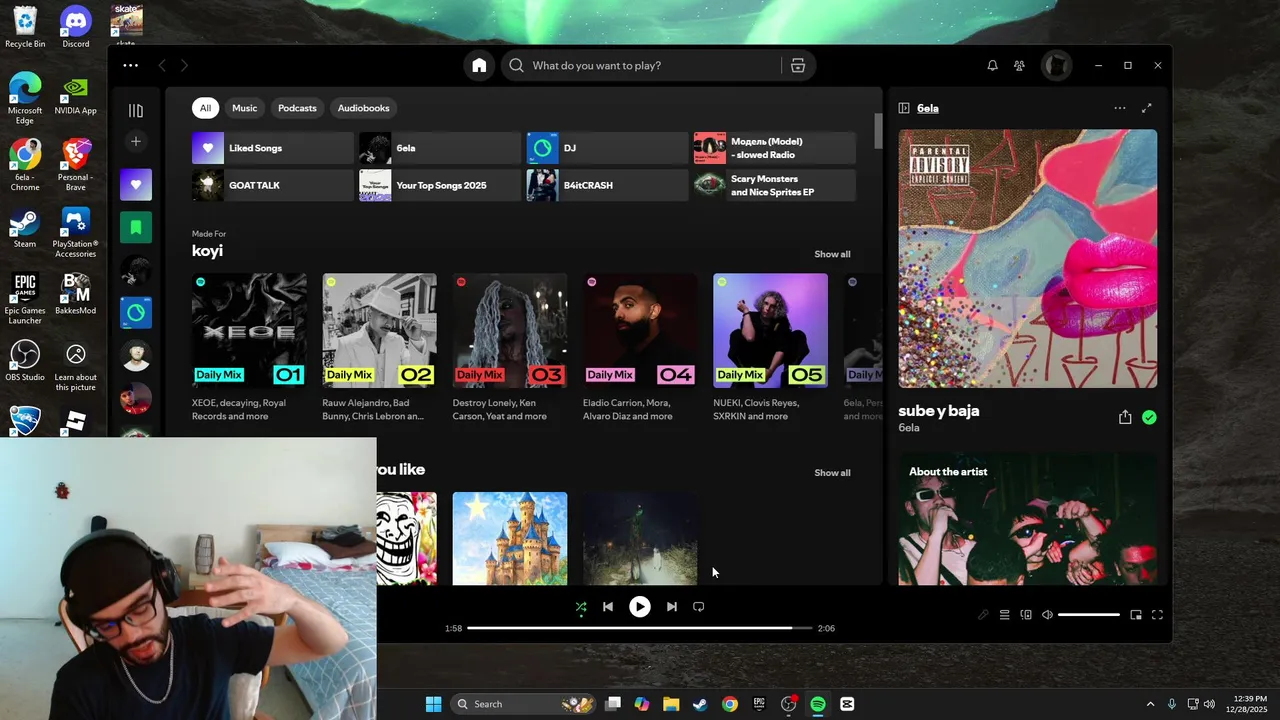
Task: Open the dark forest artwork card
Action: [640, 538]
